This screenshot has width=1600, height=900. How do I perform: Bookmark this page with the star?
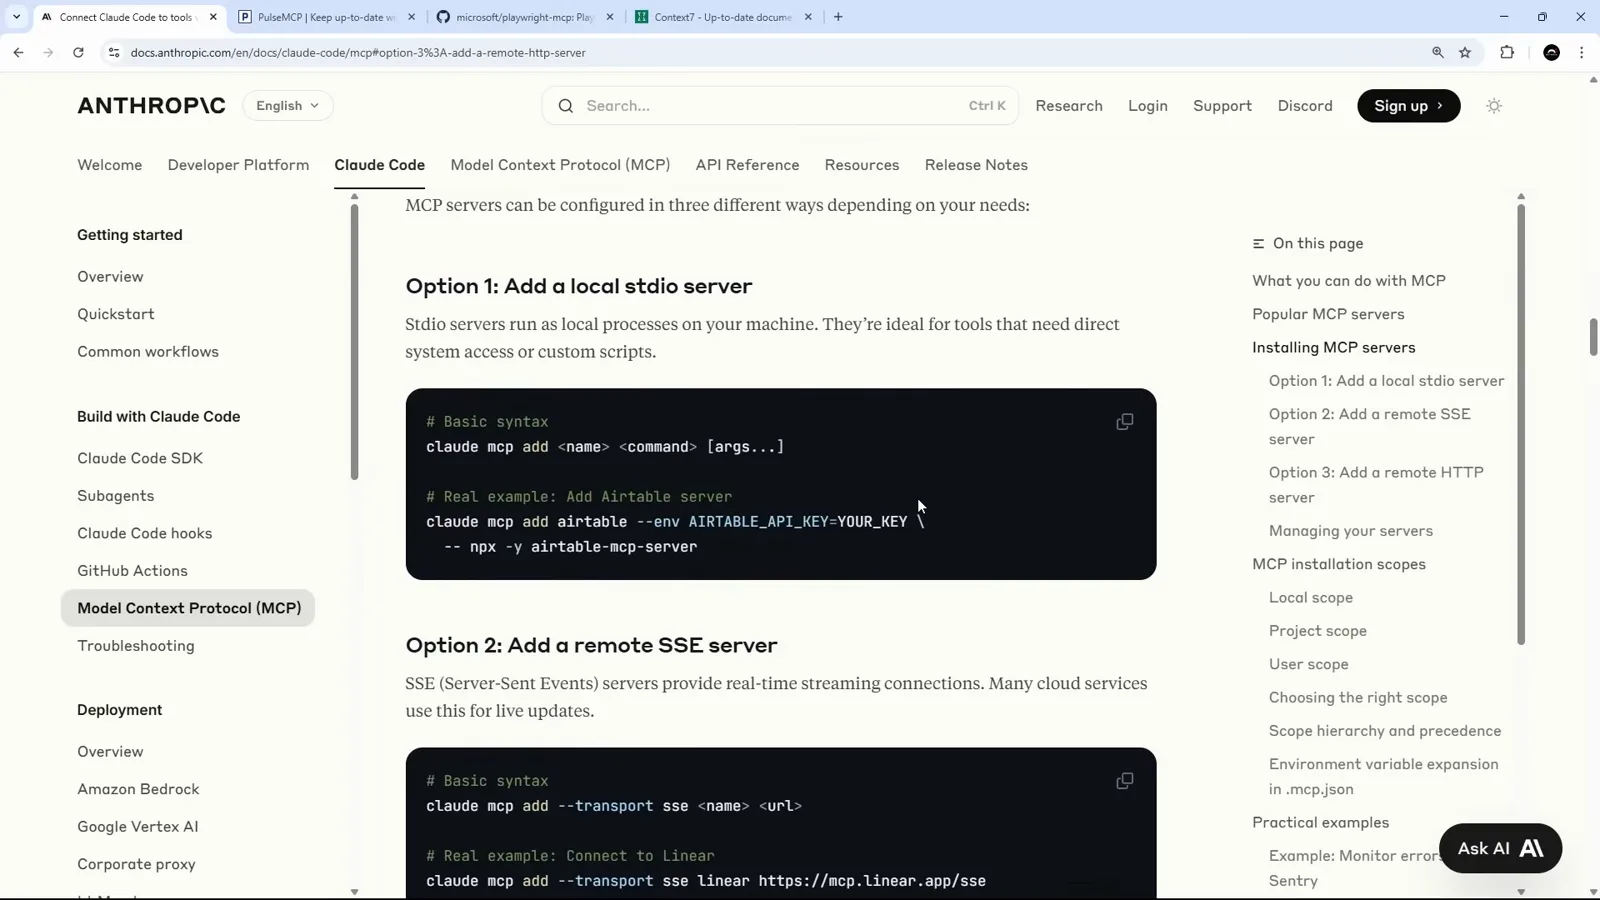(x=1465, y=52)
